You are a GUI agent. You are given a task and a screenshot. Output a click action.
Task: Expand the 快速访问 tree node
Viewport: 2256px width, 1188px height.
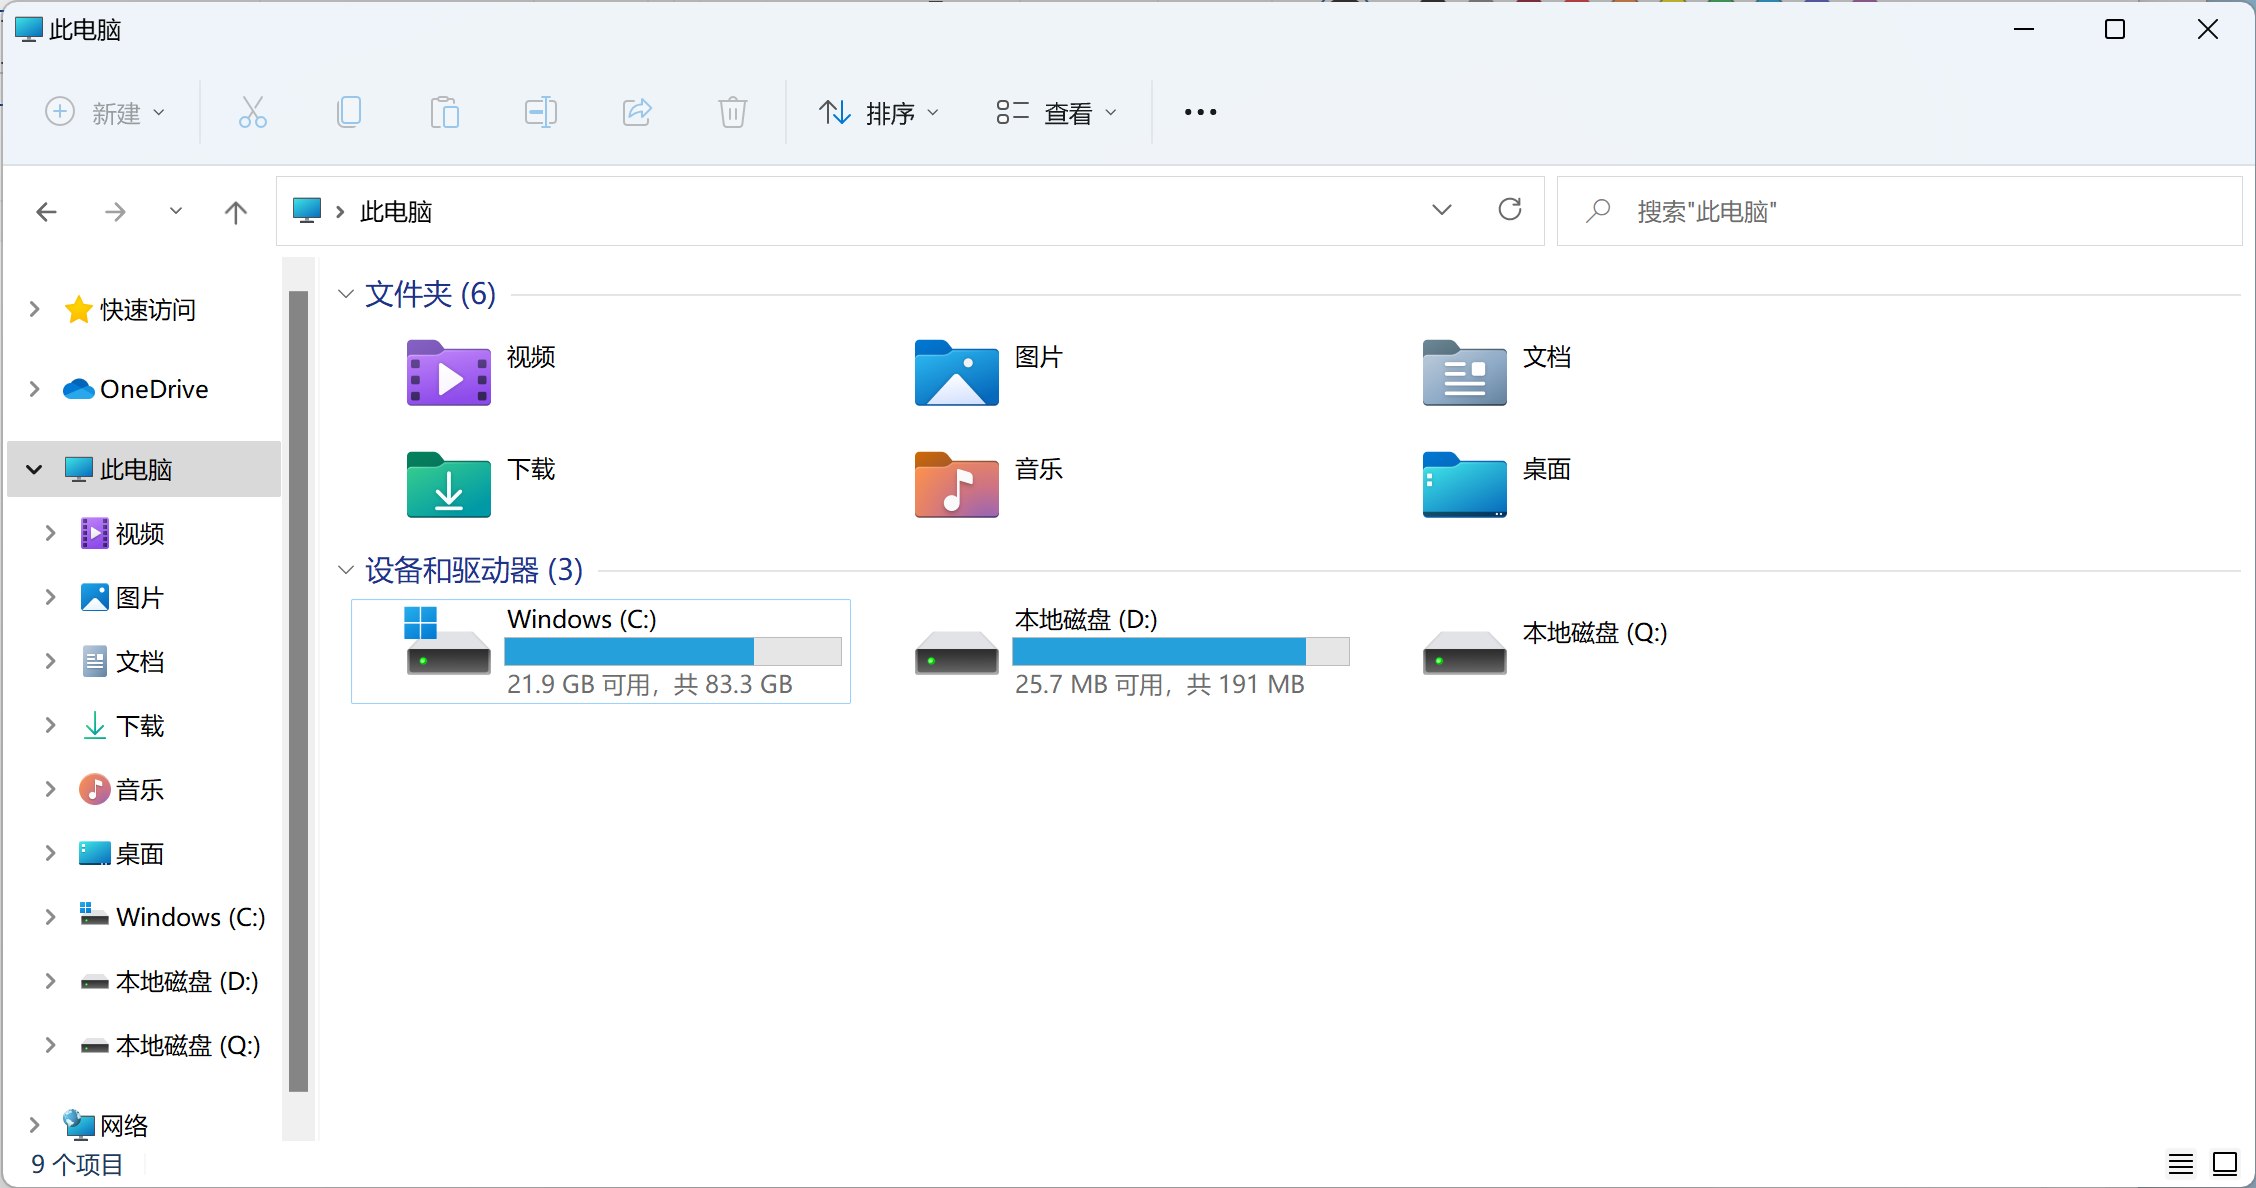click(x=35, y=309)
